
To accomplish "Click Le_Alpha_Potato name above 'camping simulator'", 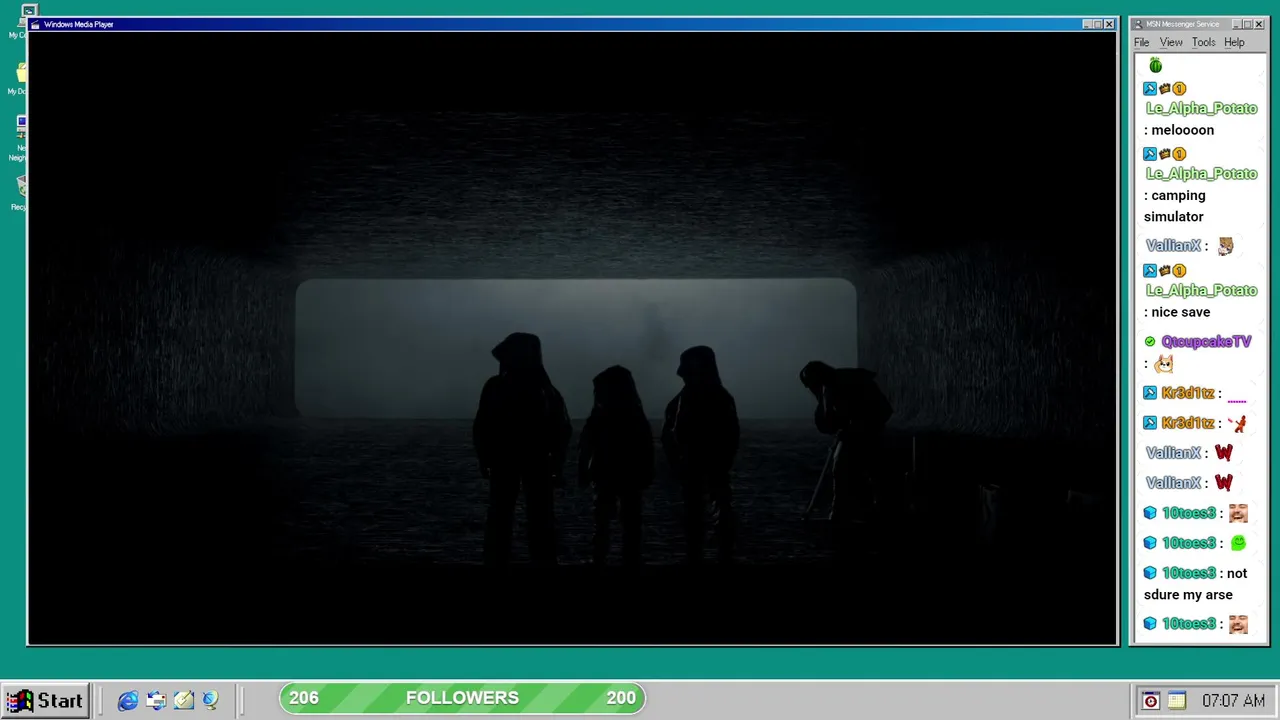I will click(x=1201, y=173).
